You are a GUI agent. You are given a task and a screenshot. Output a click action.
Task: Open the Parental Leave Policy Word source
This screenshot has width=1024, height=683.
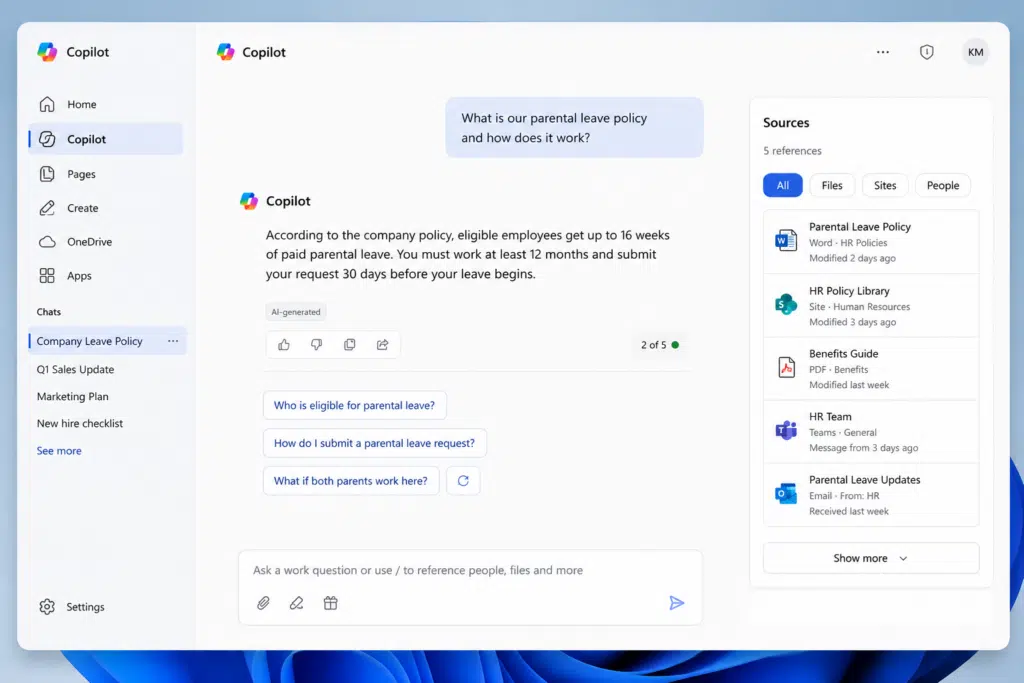(x=871, y=242)
